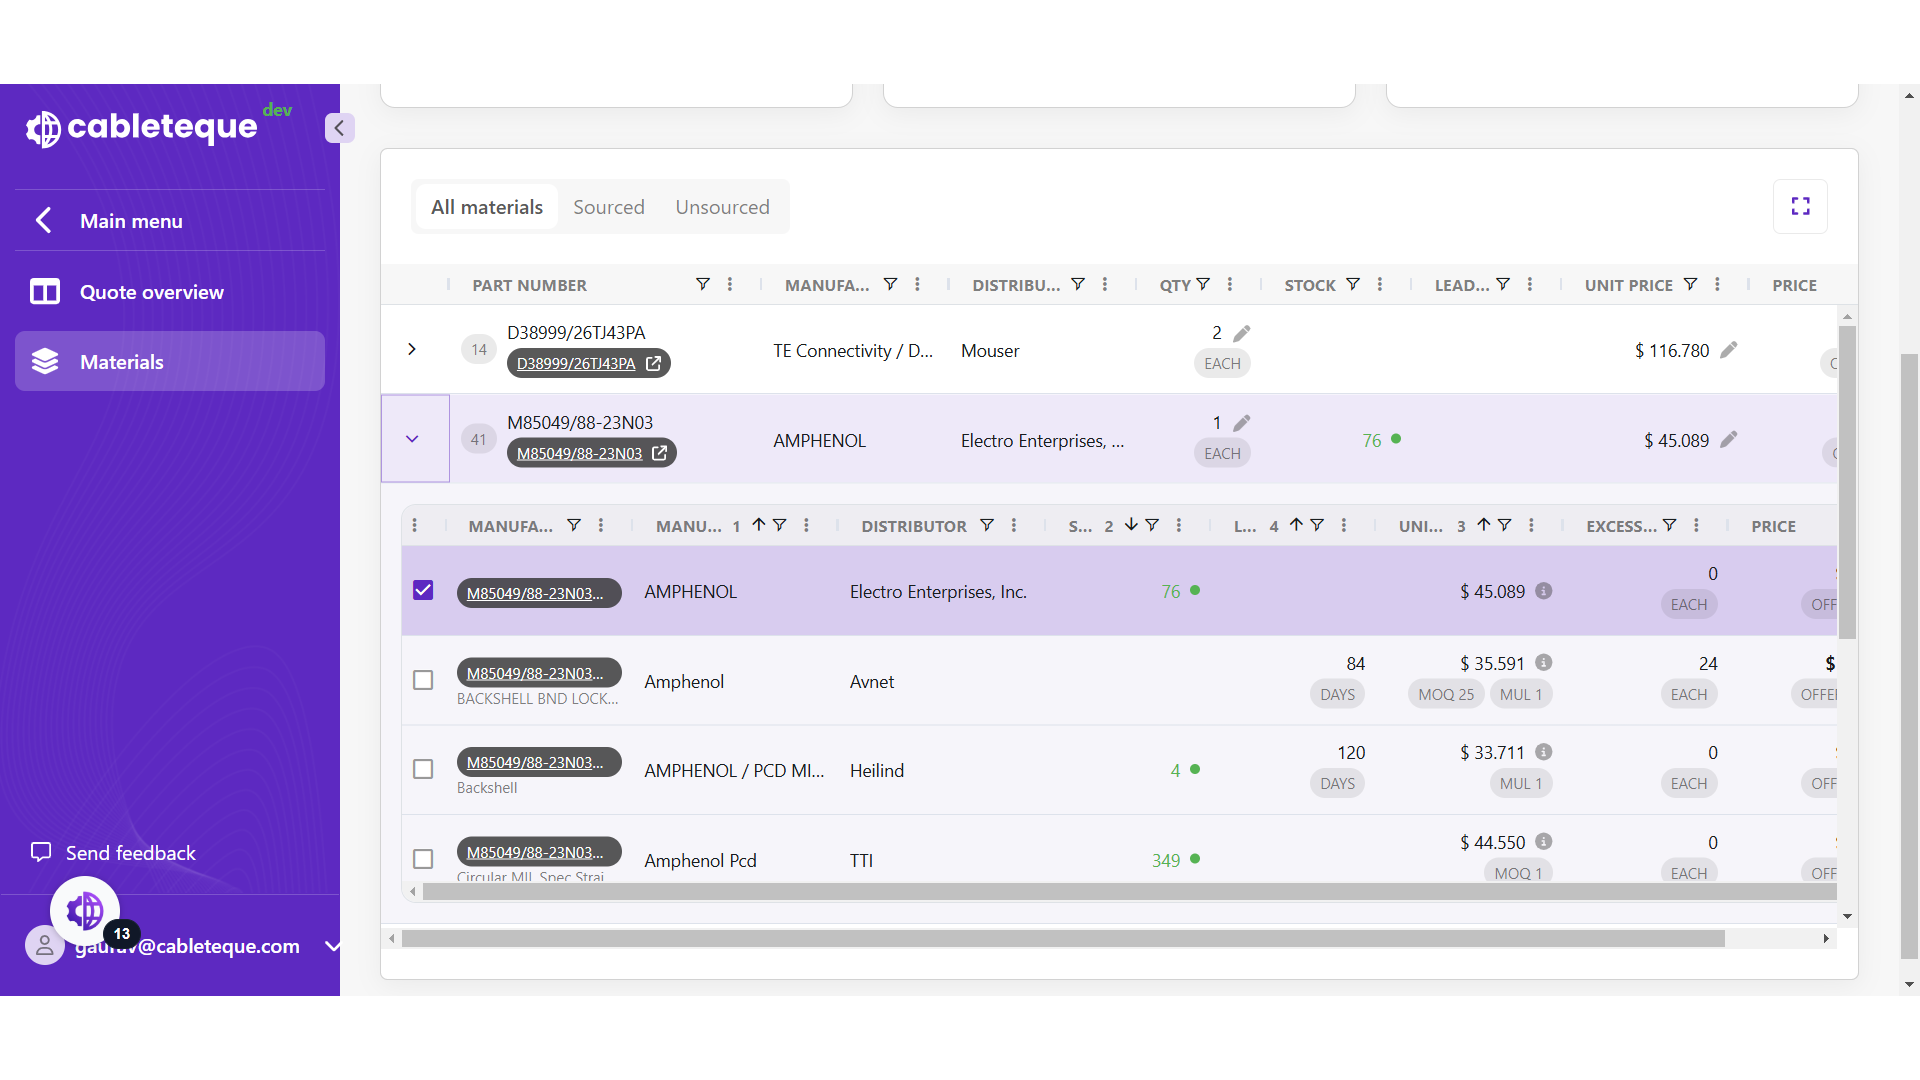
Task: Click the table's bottom horizontal scrollbar
Action: [1062, 939]
